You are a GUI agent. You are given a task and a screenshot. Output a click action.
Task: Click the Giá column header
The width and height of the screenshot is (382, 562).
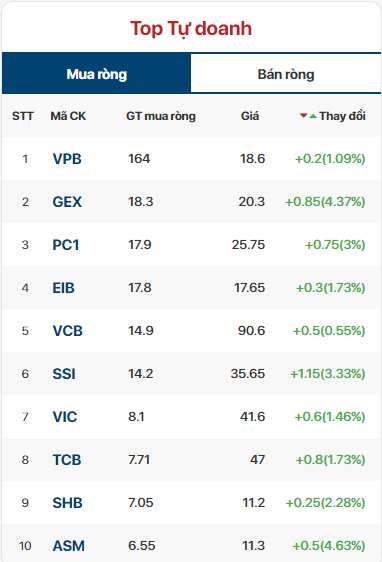pyautogui.click(x=250, y=116)
